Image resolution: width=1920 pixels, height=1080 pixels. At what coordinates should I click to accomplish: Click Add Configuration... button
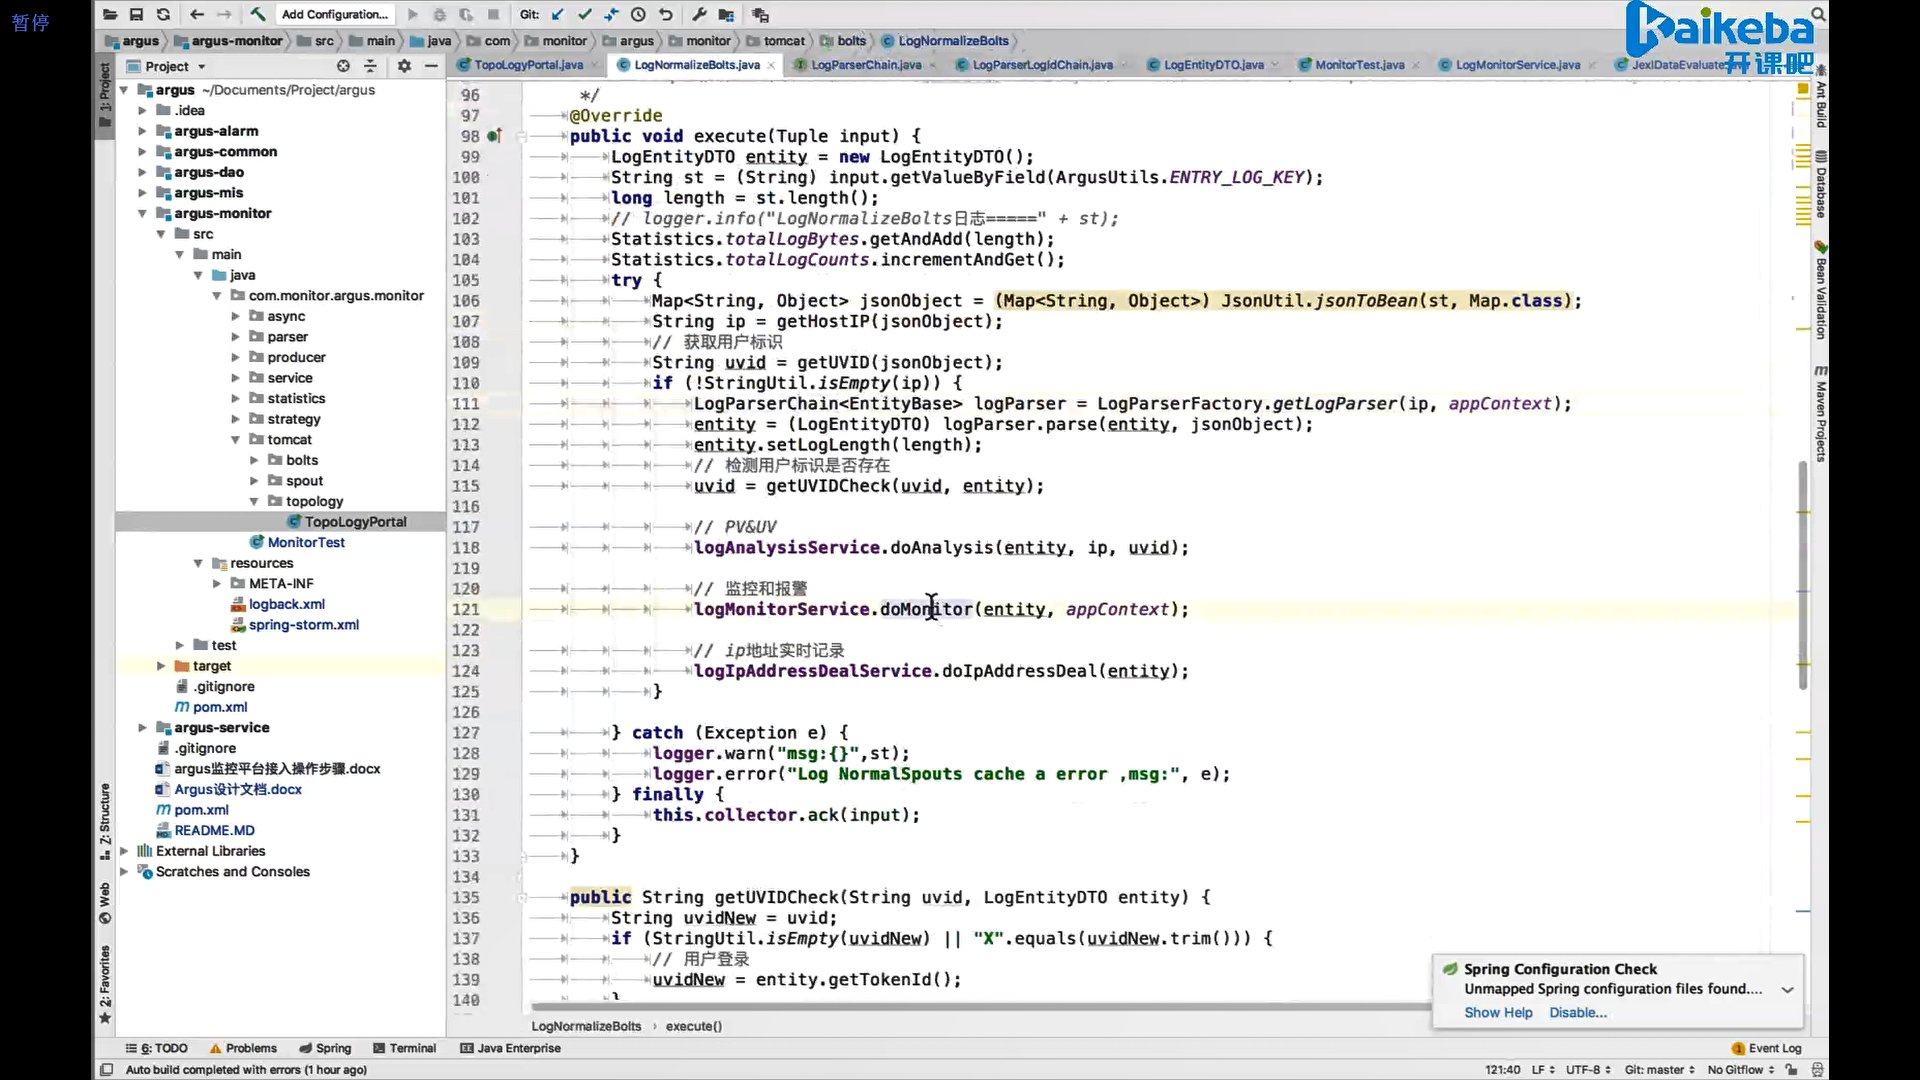point(334,14)
